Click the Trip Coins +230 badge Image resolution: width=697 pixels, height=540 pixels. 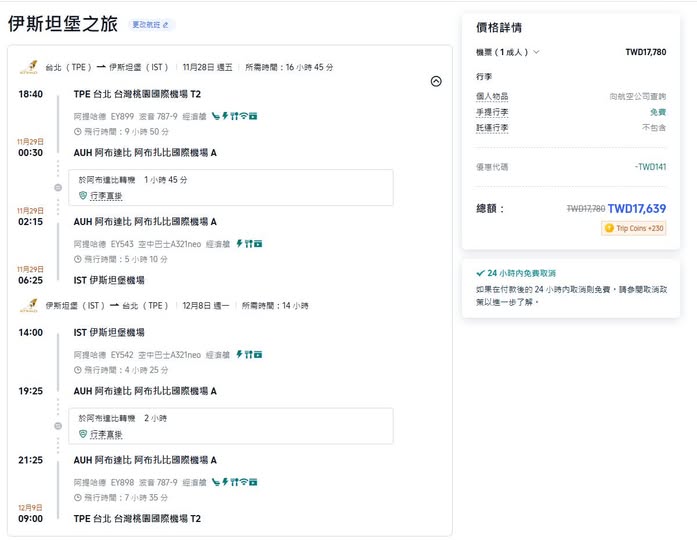[x=633, y=228]
